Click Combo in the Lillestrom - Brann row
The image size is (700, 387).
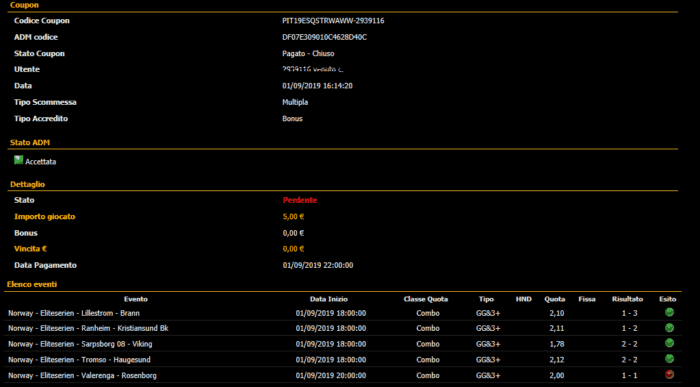click(x=428, y=313)
